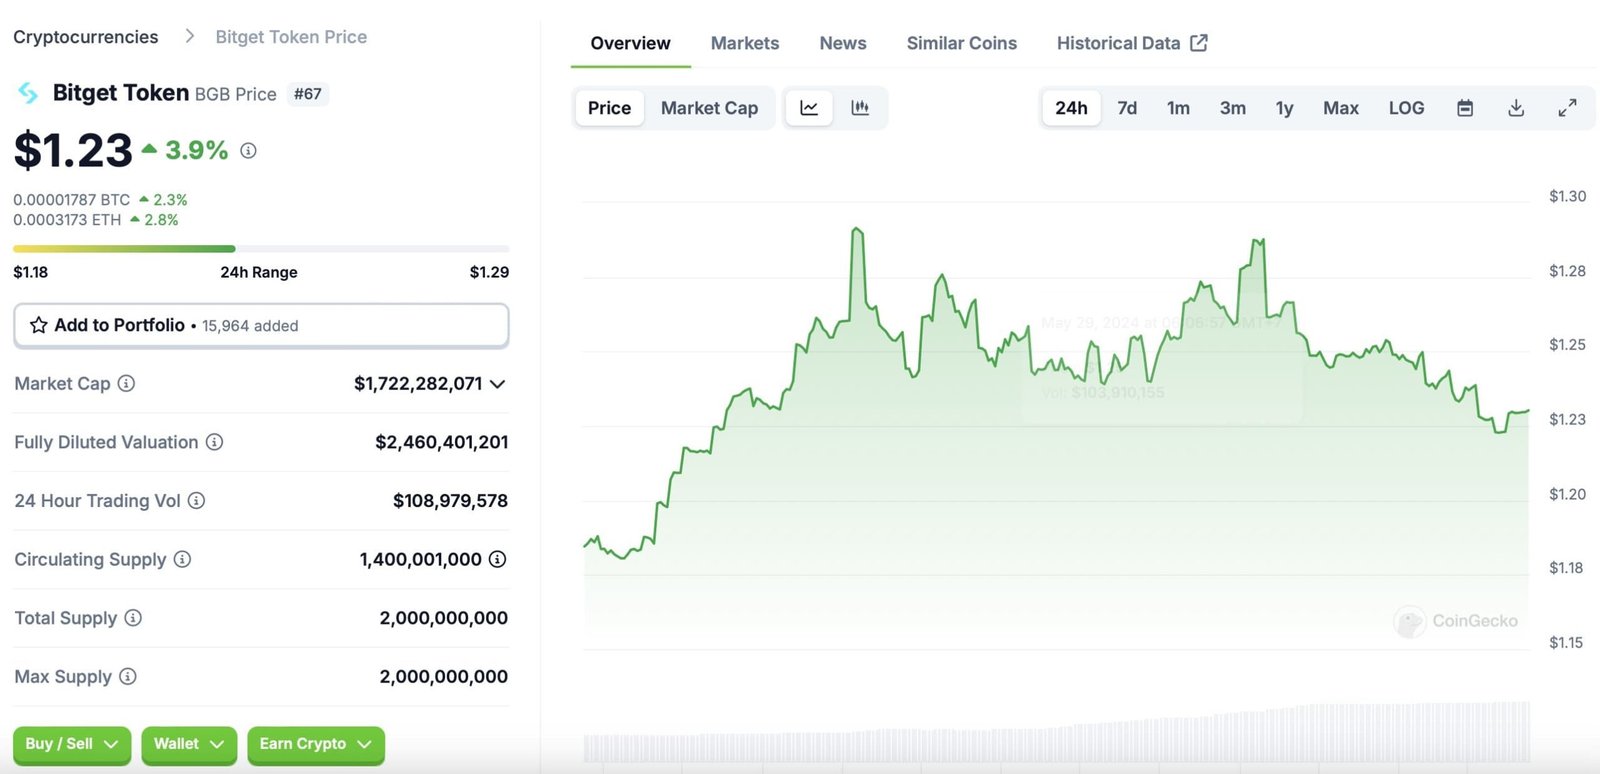Show 24 Hour Trading Vol info icon

tap(196, 500)
